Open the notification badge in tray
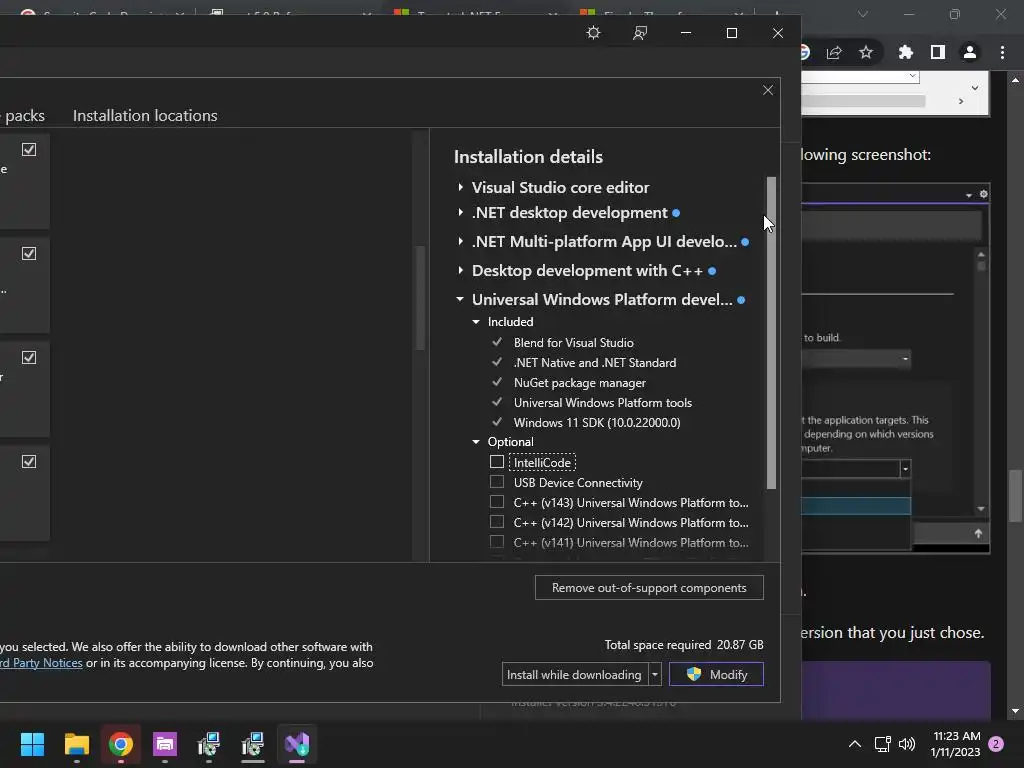The width and height of the screenshot is (1024, 768). pyautogui.click(x=996, y=744)
